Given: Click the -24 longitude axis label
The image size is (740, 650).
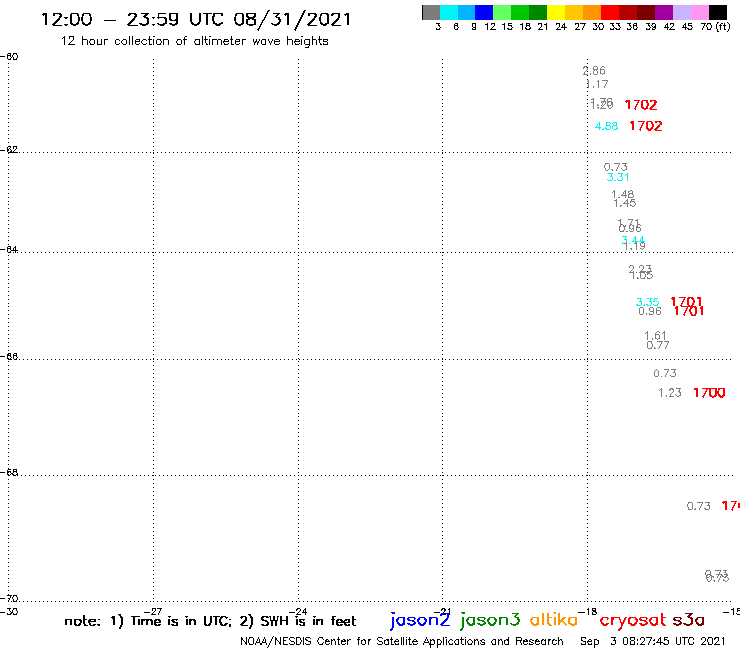Looking at the screenshot, I should (298, 612).
